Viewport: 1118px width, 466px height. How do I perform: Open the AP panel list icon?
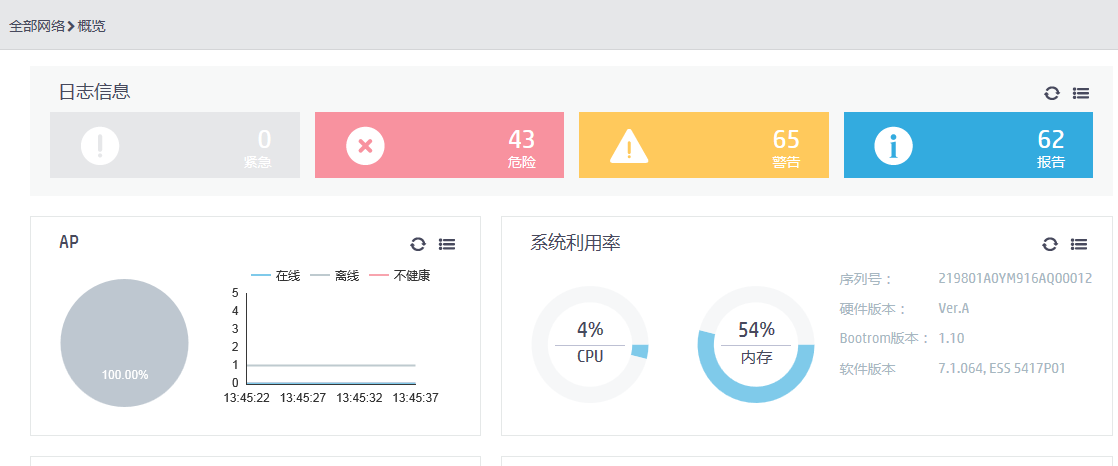447,244
